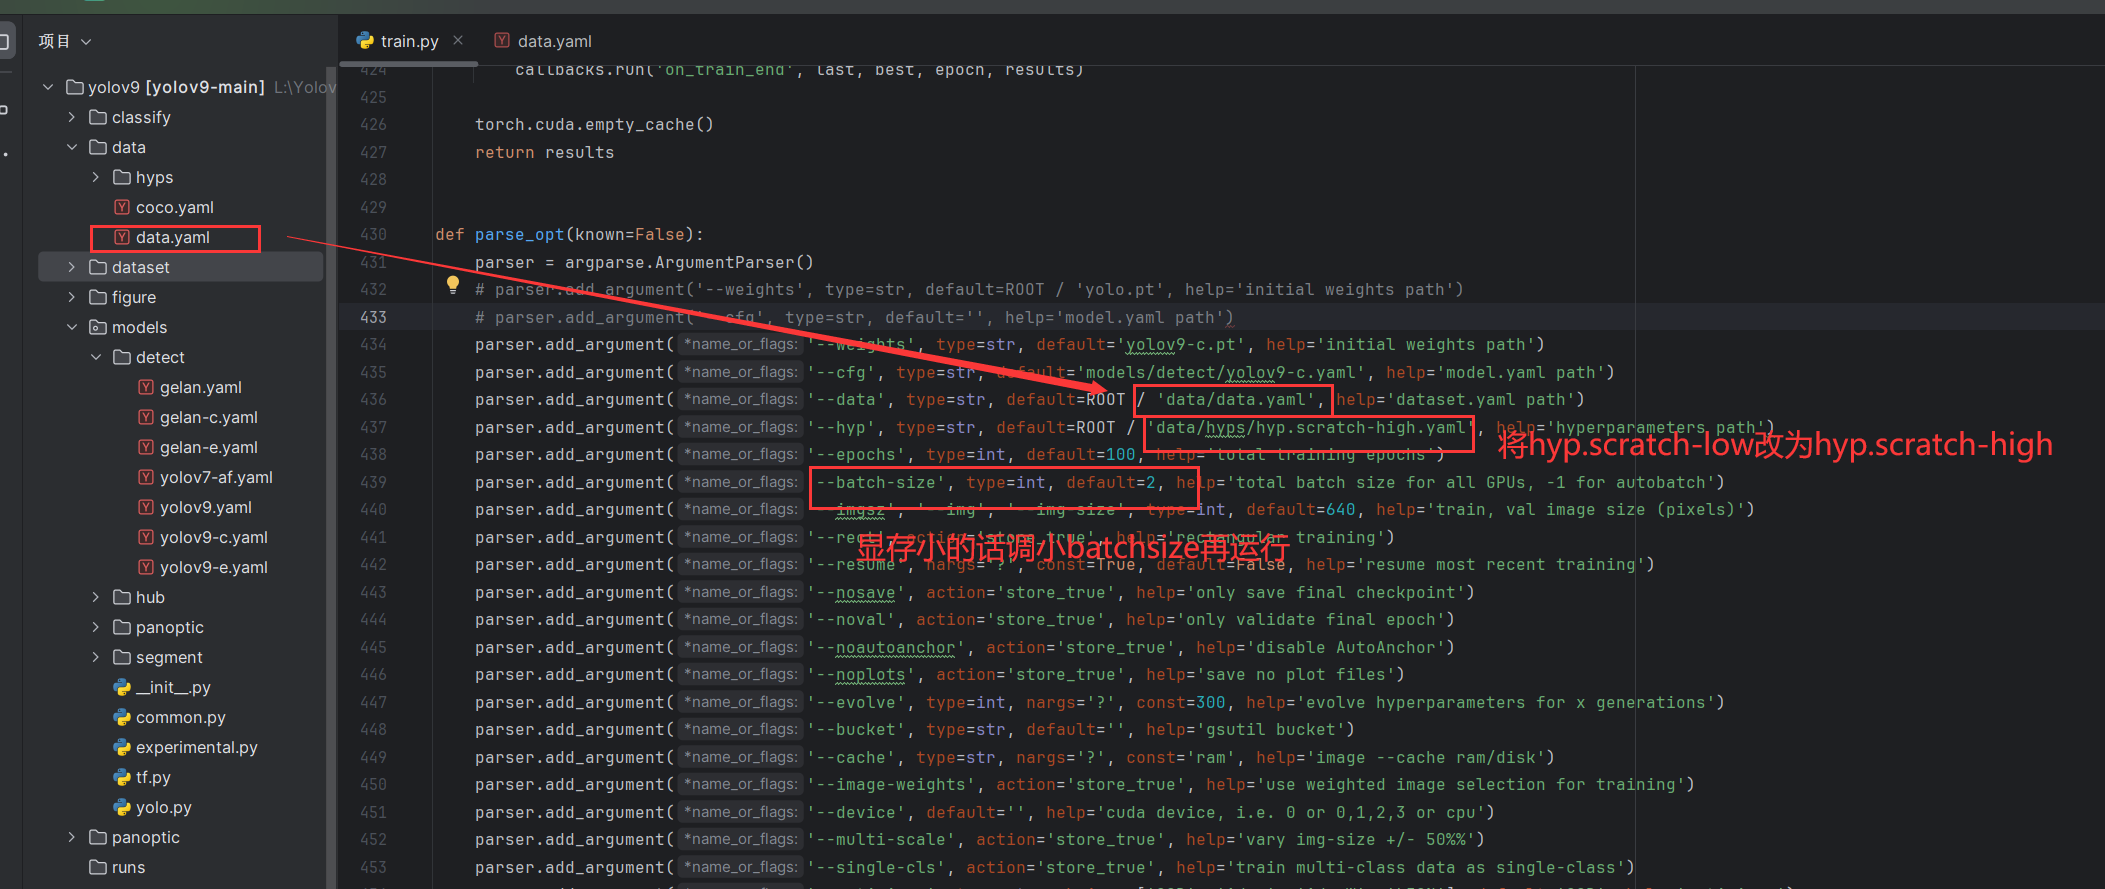Click torch.cuda.empty_cache() on line 426
Screen dimensions: 2105x889
594,124
